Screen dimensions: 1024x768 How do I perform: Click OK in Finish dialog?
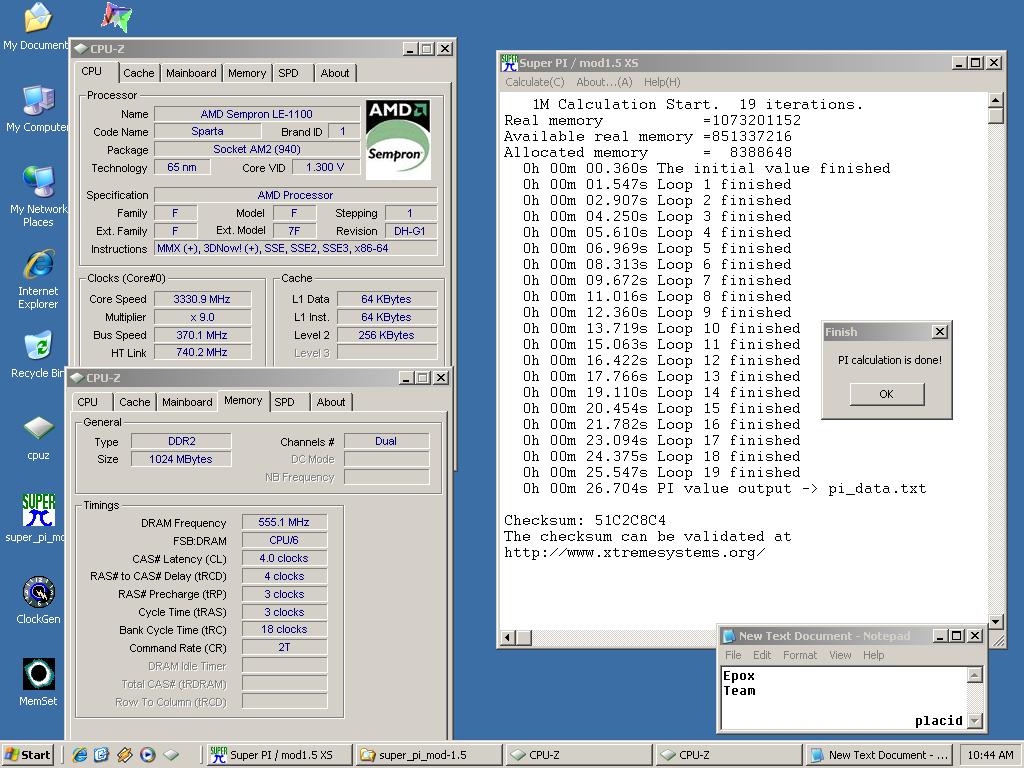(886, 394)
